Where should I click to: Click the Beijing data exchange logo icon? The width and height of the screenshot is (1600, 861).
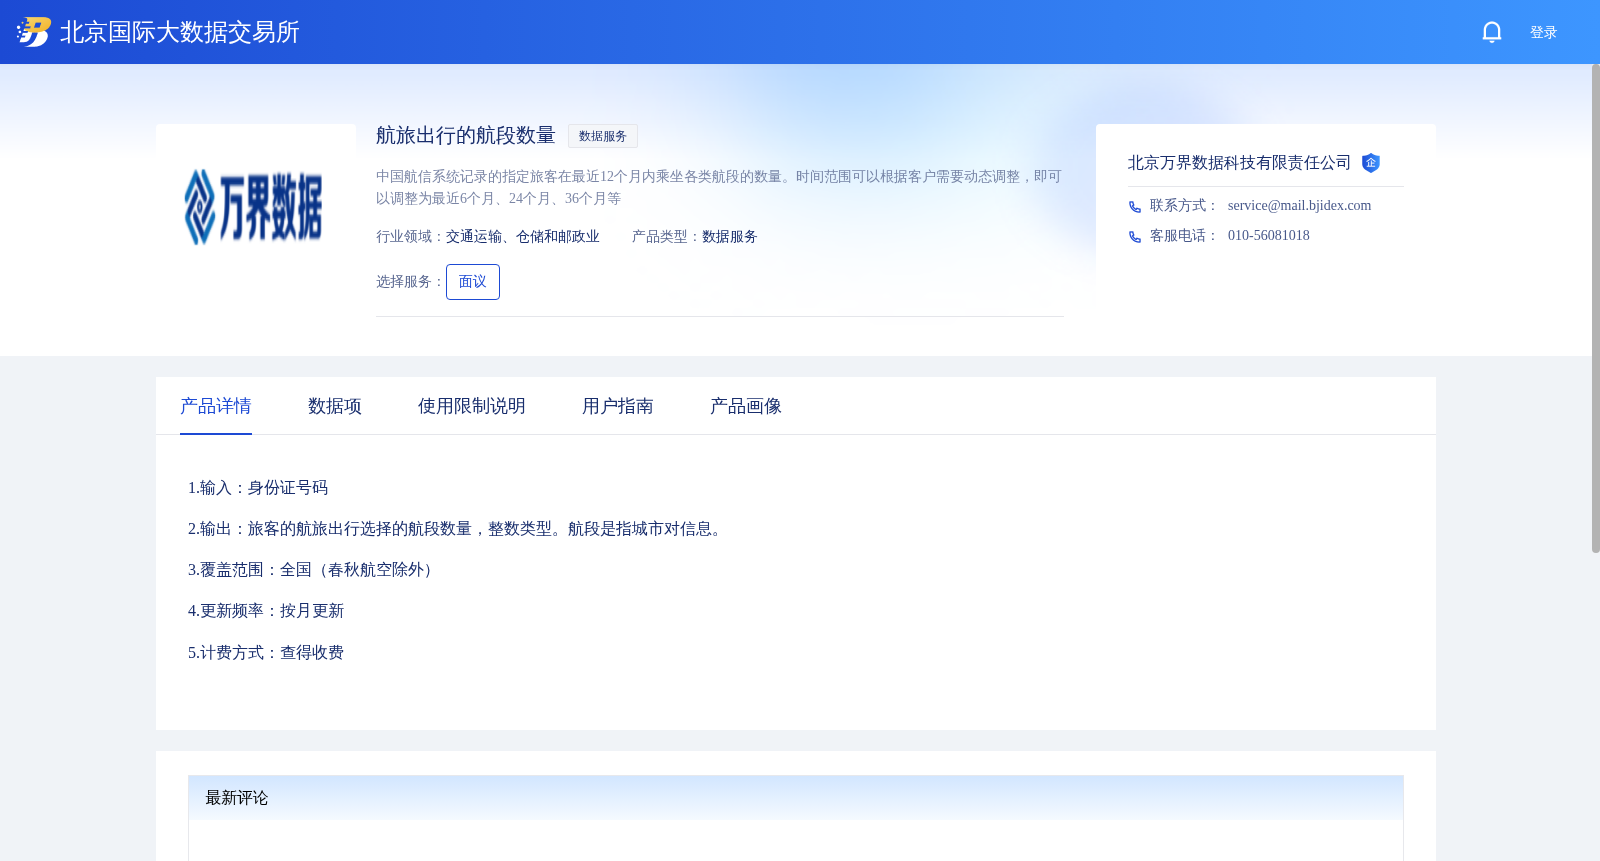(34, 32)
